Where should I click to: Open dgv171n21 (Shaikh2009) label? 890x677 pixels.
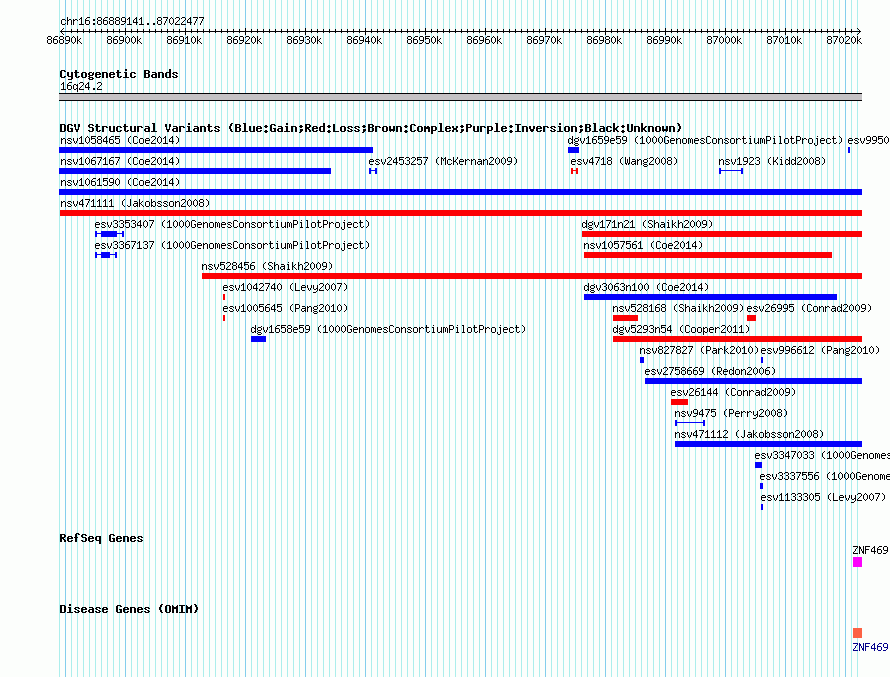[647, 224]
